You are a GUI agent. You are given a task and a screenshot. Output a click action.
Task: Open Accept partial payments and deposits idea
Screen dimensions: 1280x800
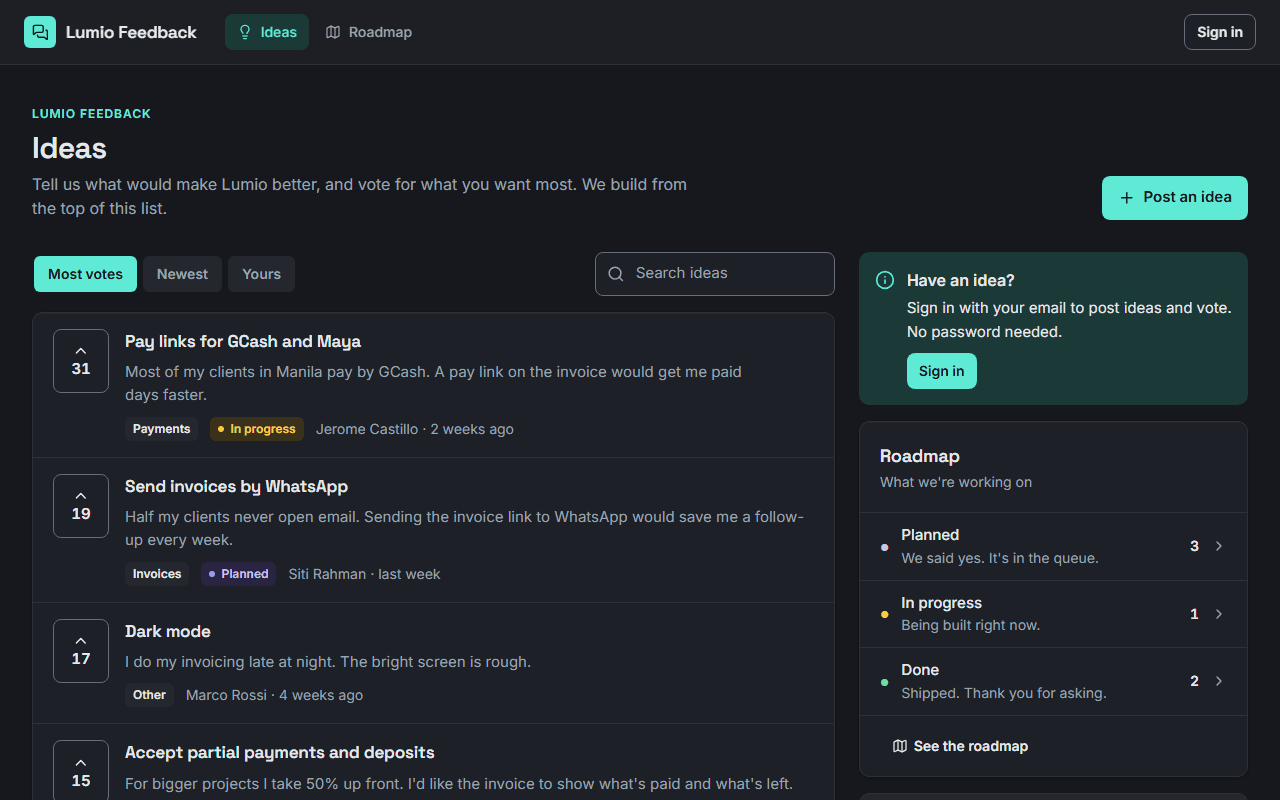tap(280, 752)
